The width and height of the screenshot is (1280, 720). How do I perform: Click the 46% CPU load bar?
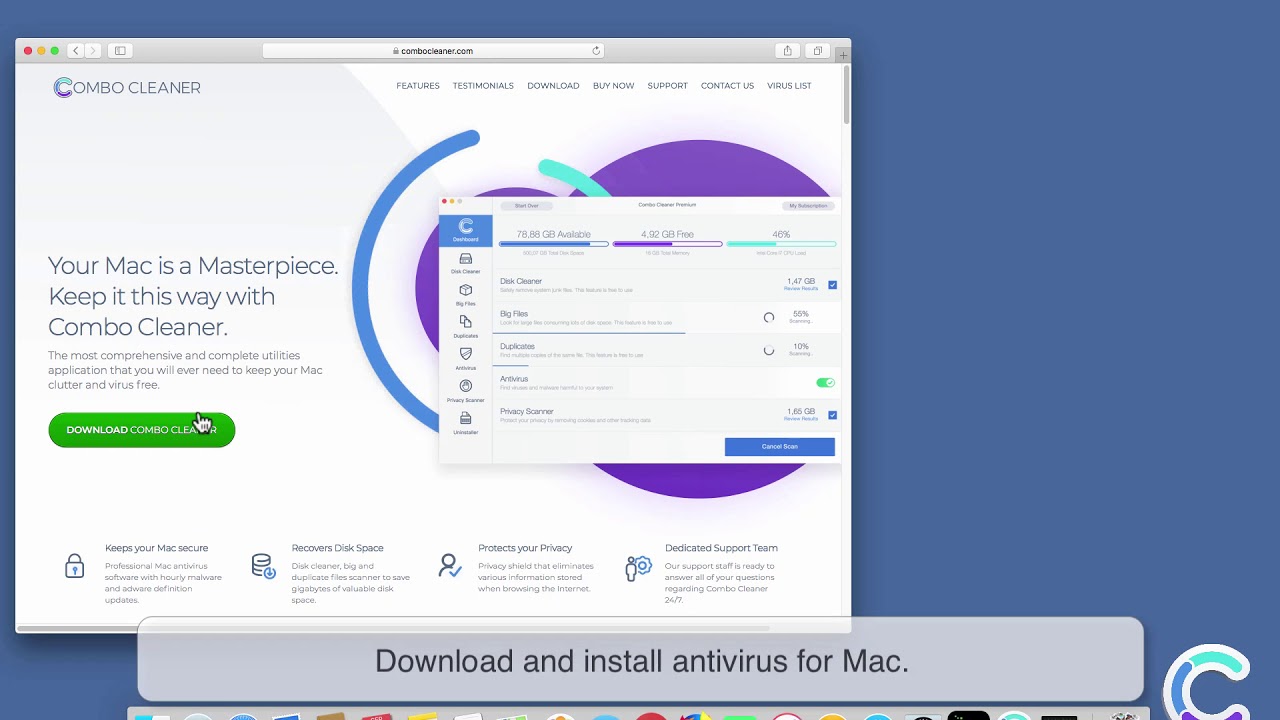click(x=781, y=243)
